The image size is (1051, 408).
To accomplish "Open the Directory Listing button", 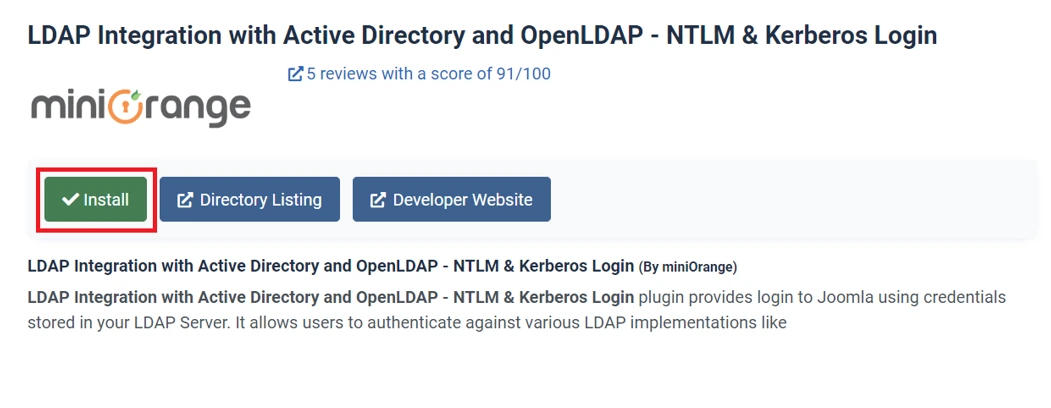I will click(249, 200).
